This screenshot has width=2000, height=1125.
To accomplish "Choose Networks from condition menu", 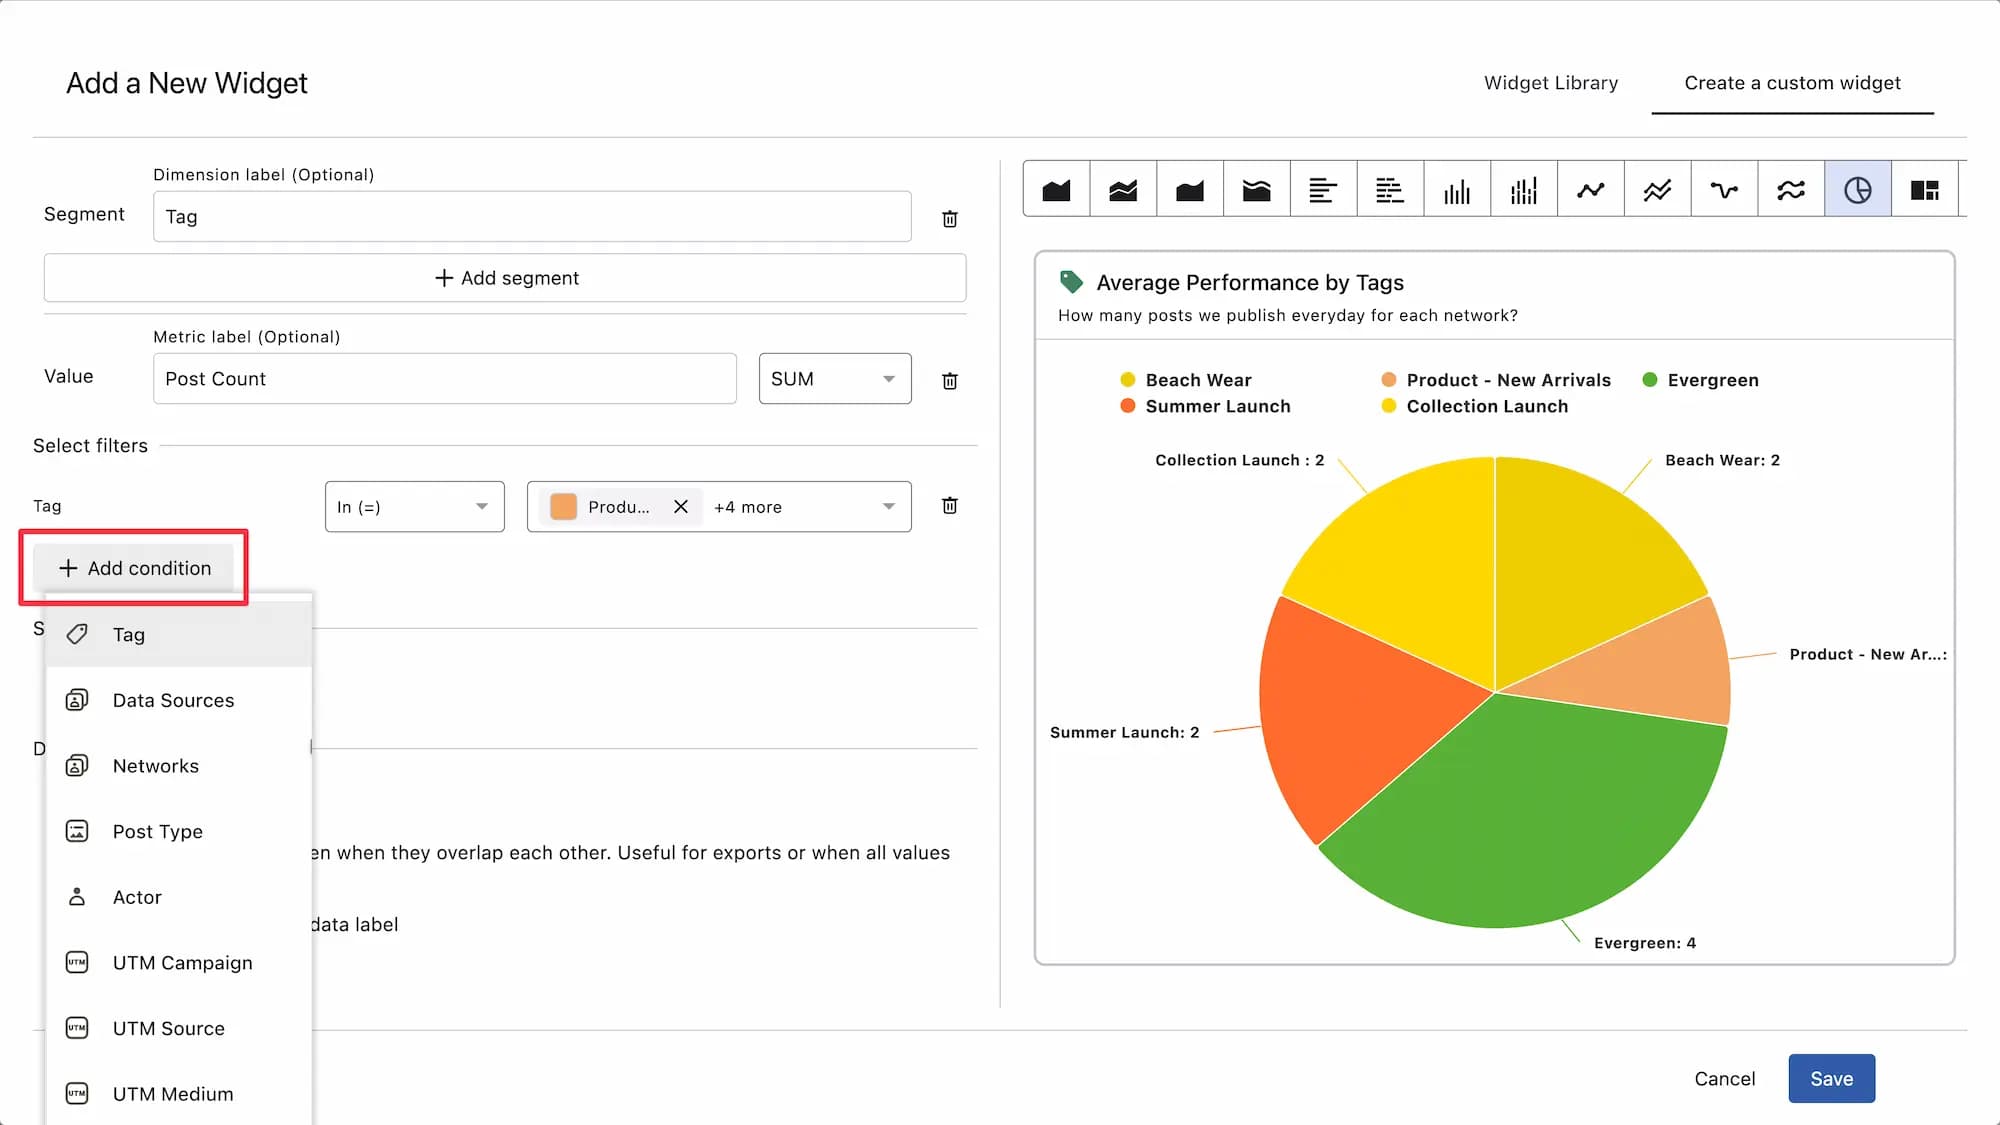I will 156,766.
